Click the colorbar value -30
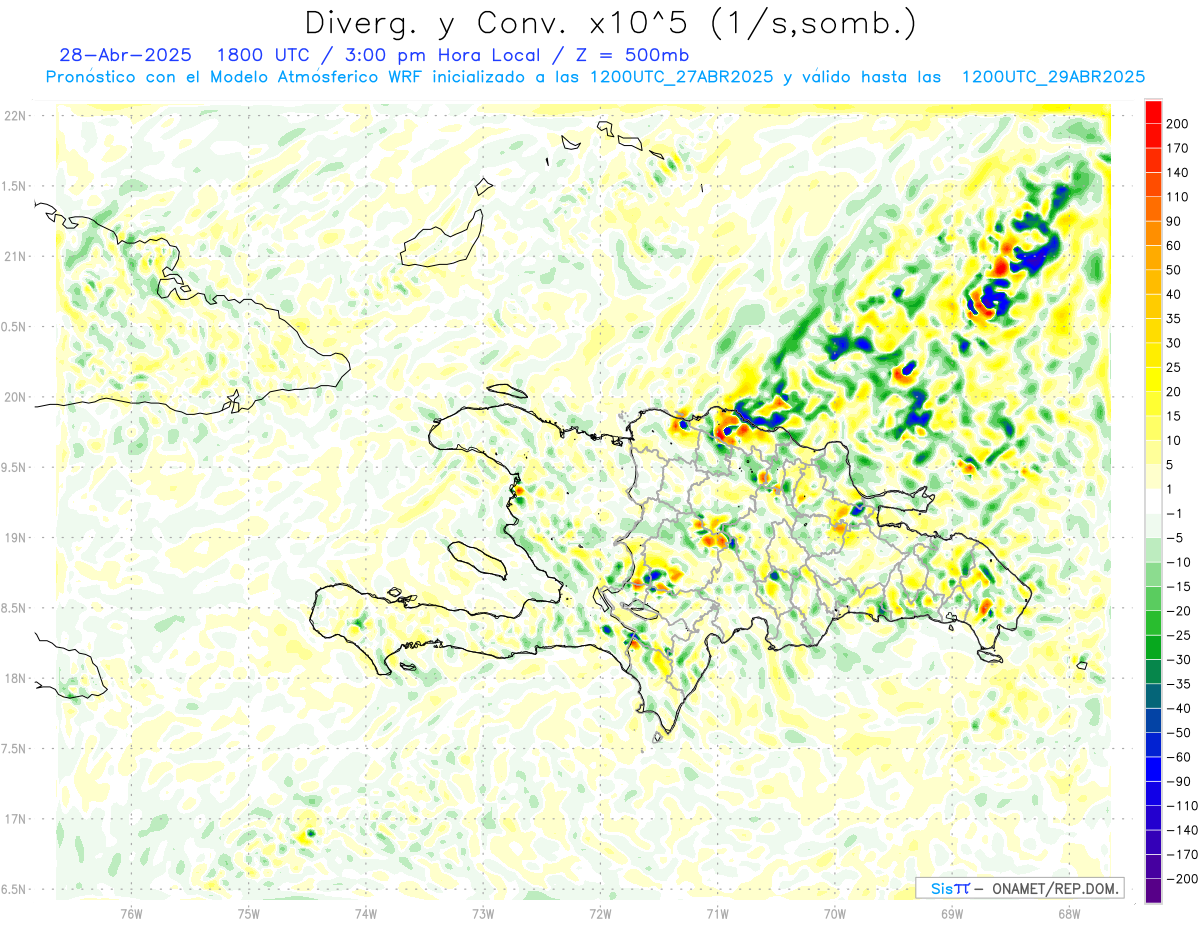 [x=1178, y=659]
